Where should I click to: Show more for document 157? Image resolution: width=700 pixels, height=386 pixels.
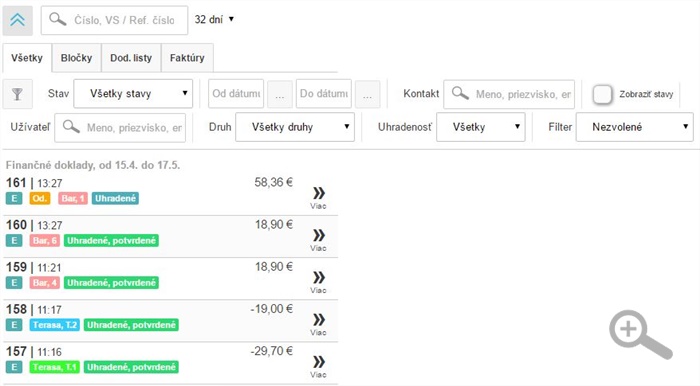point(319,366)
